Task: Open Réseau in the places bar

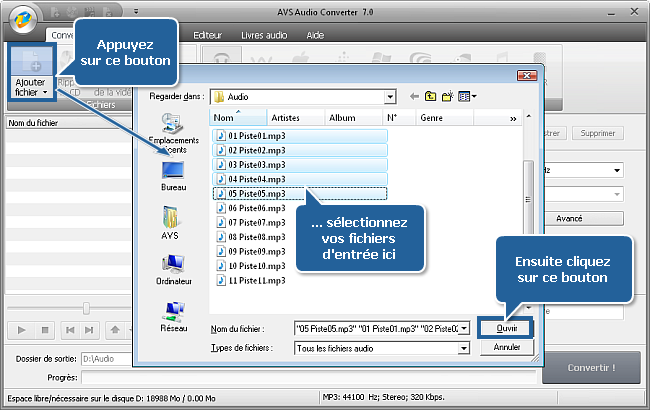Action: [174, 317]
